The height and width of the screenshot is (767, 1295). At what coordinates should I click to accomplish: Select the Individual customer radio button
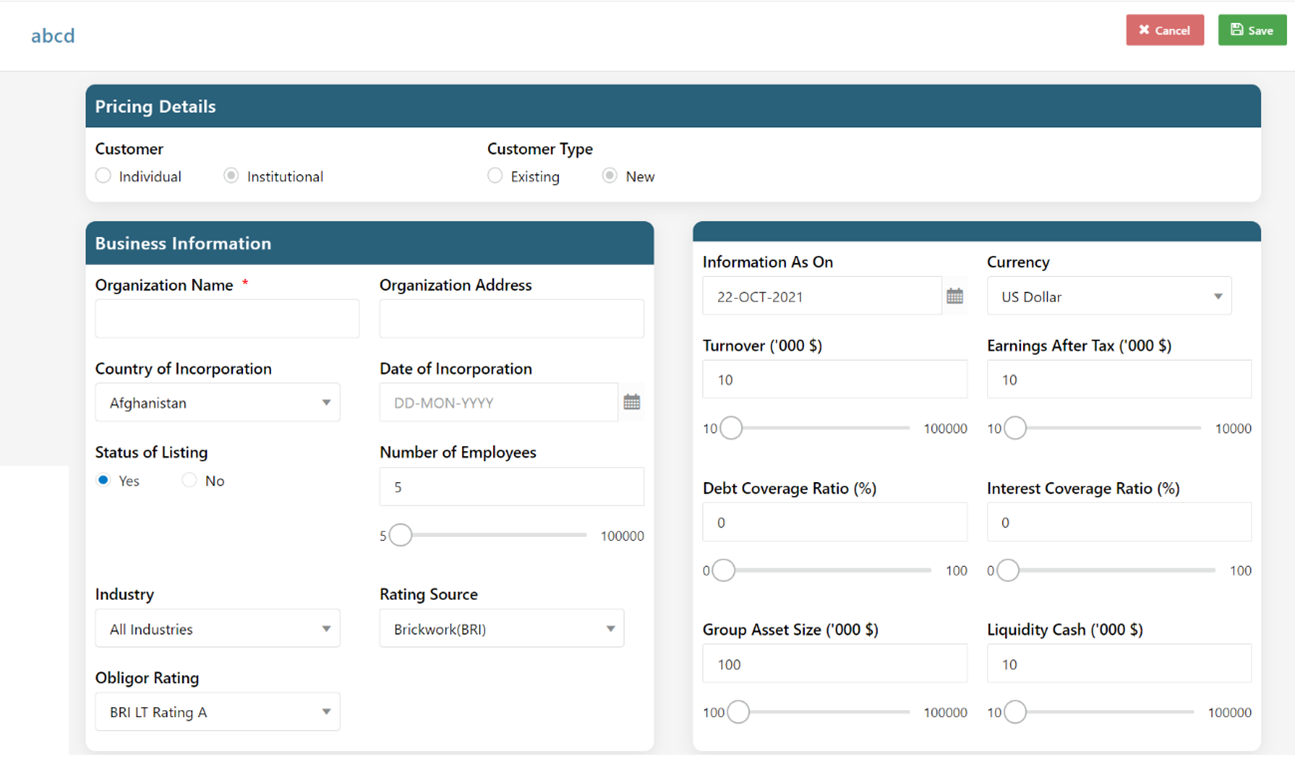[x=103, y=176]
